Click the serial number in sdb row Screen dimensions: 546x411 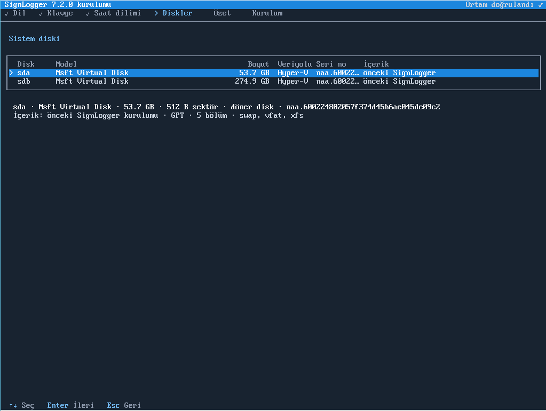[337, 82]
